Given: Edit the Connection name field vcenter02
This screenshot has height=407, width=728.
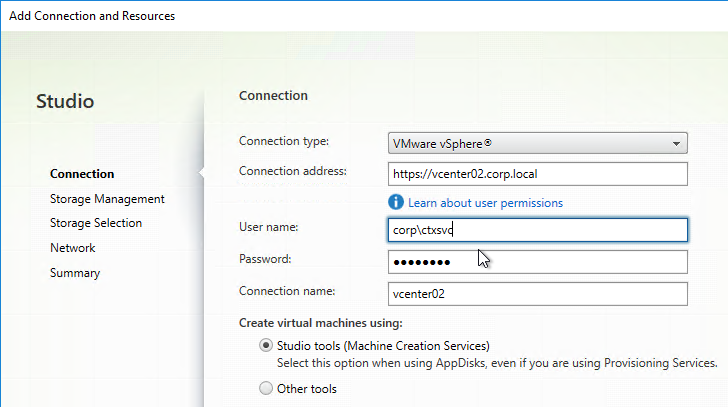Looking at the screenshot, I should (x=538, y=294).
